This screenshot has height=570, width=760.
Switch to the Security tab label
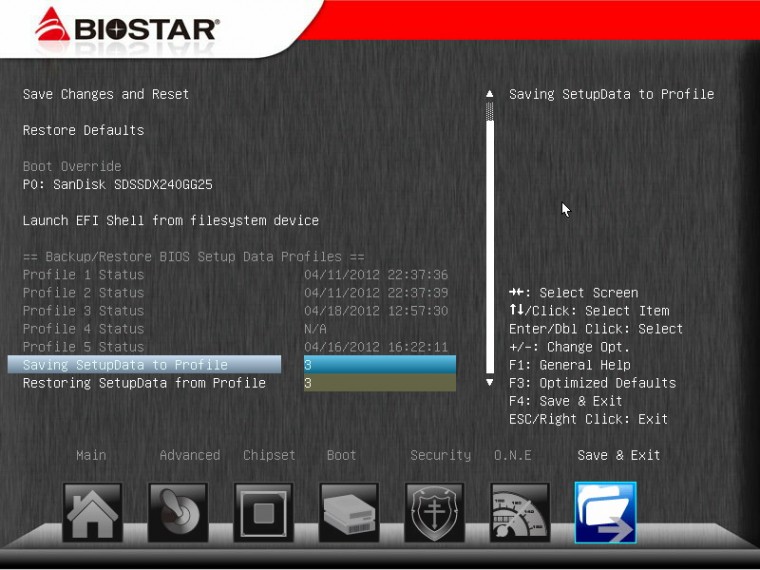440,455
